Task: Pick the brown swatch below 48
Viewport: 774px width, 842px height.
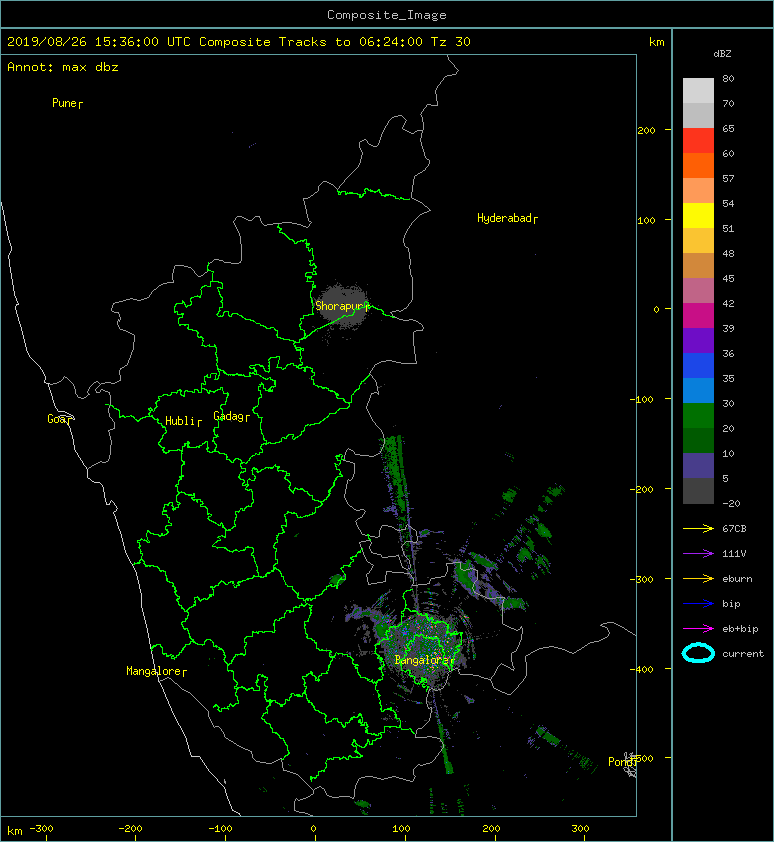Action: pyautogui.click(x=698, y=265)
